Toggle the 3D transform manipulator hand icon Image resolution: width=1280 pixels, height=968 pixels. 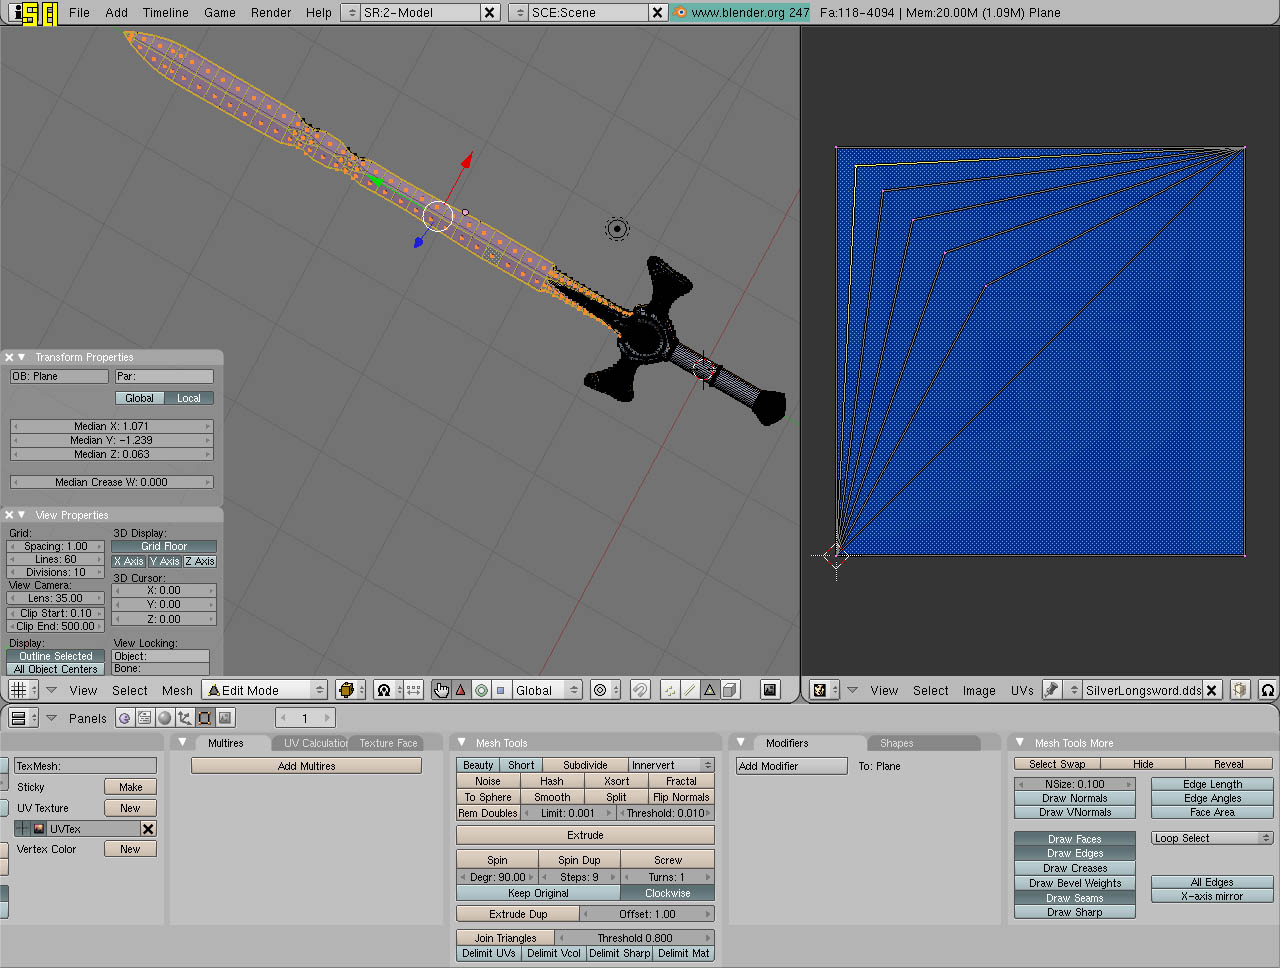[441, 690]
